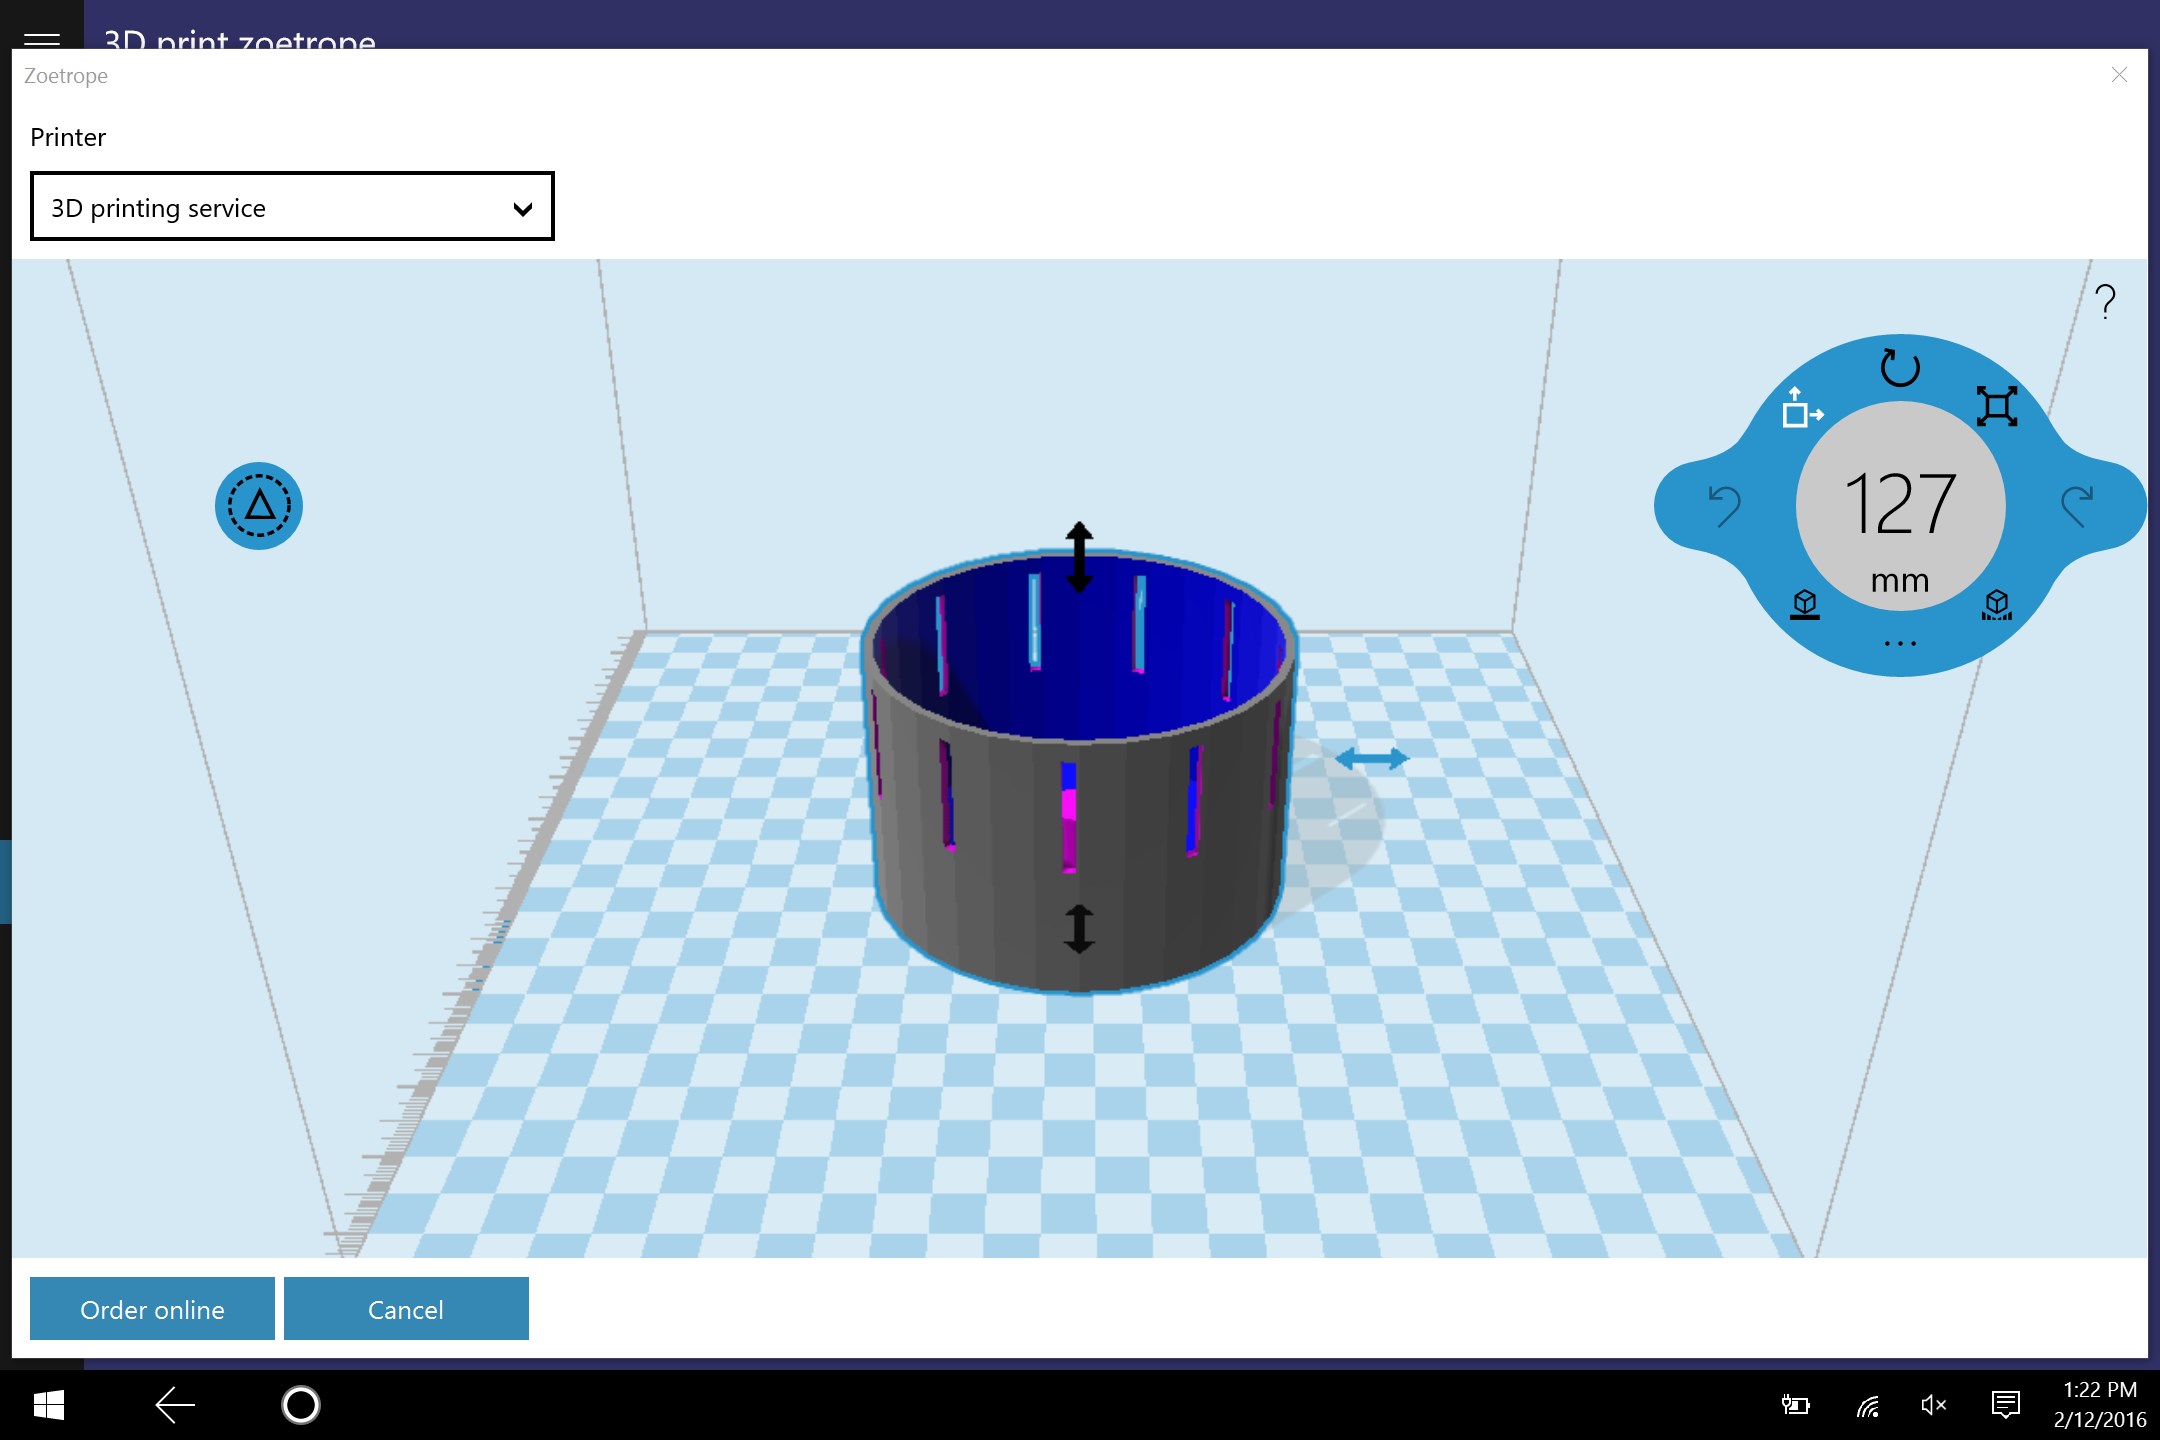Viewport: 2160px width, 1440px height.
Task: Open the Action Center in the taskbar
Action: coord(2006,1405)
